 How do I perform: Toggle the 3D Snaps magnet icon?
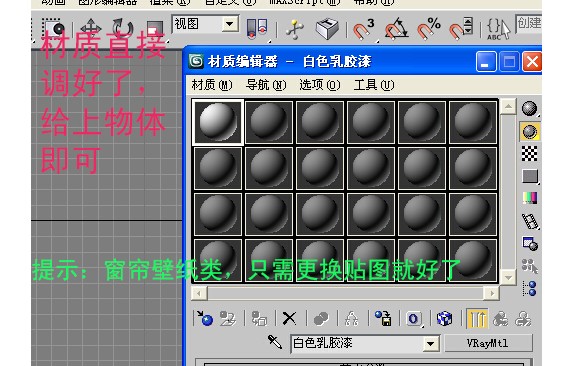tap(363, 28)
